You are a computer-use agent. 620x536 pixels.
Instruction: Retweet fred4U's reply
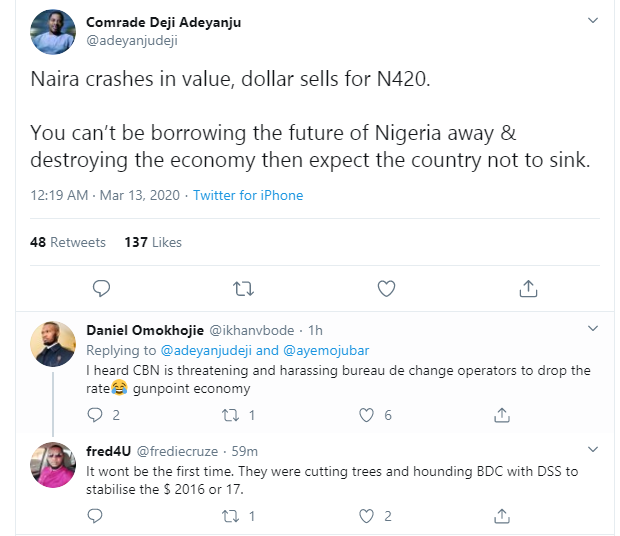(232, 516)
